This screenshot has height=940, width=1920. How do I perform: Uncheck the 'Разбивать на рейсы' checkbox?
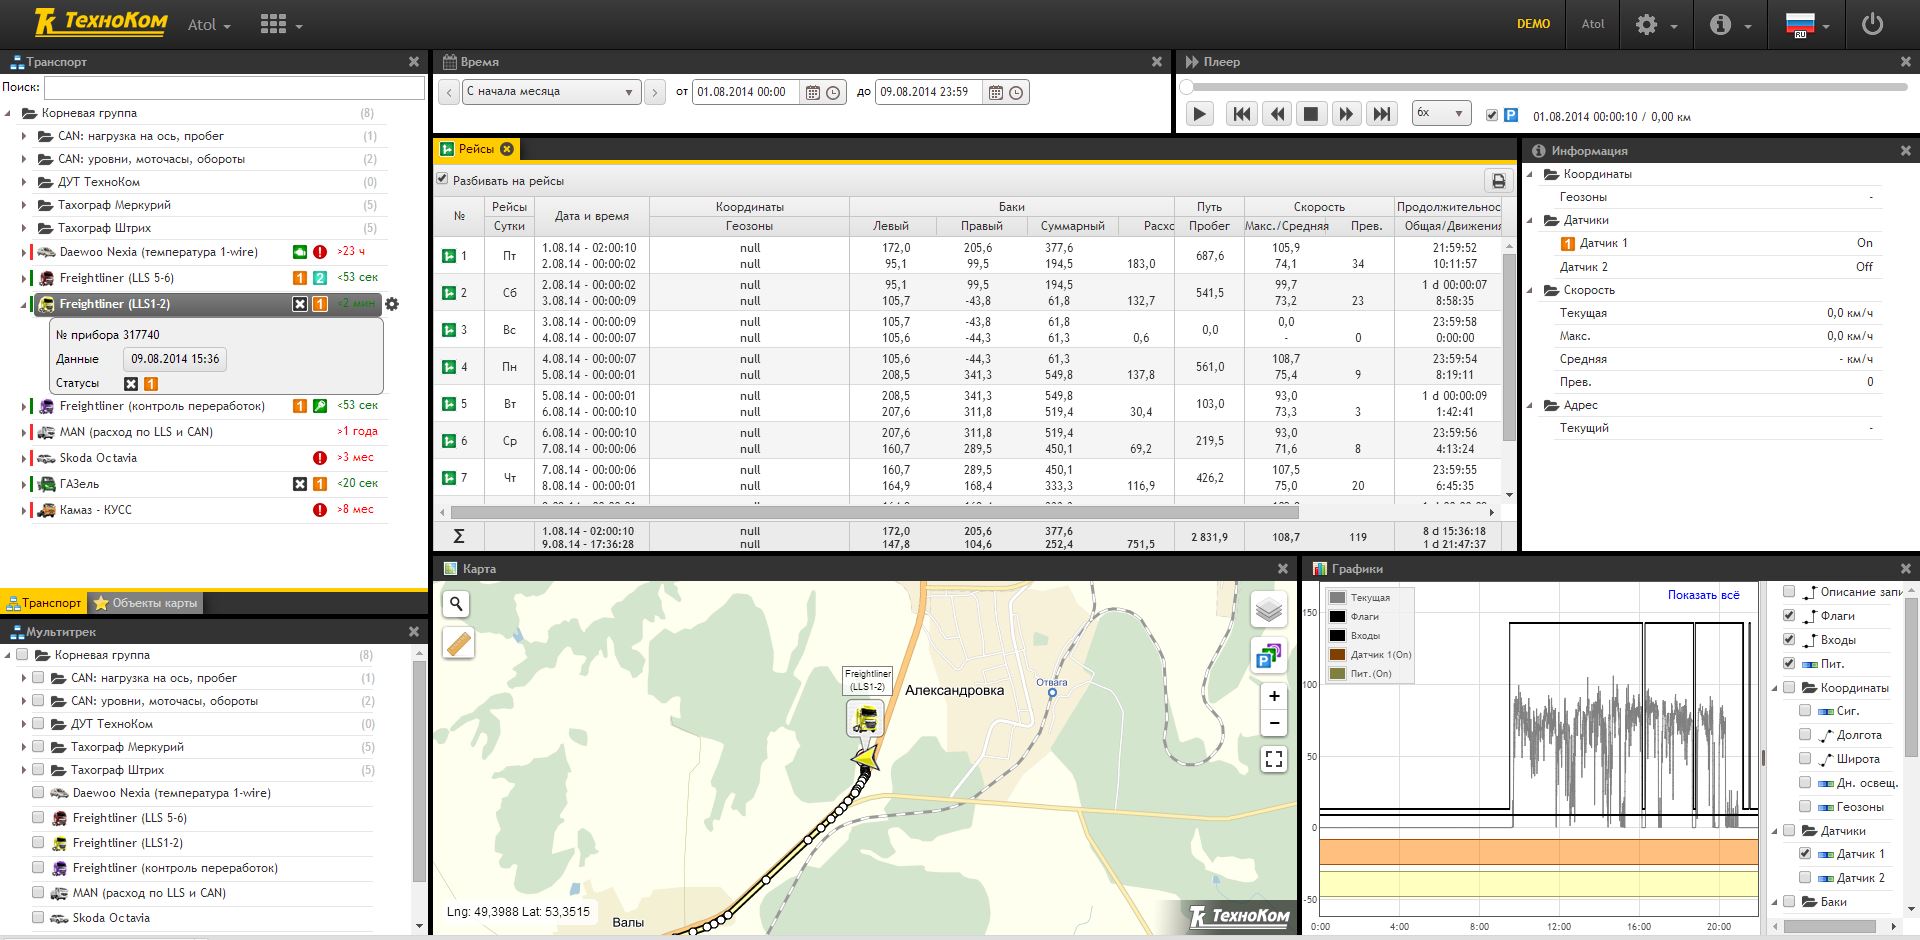[443, 180]
